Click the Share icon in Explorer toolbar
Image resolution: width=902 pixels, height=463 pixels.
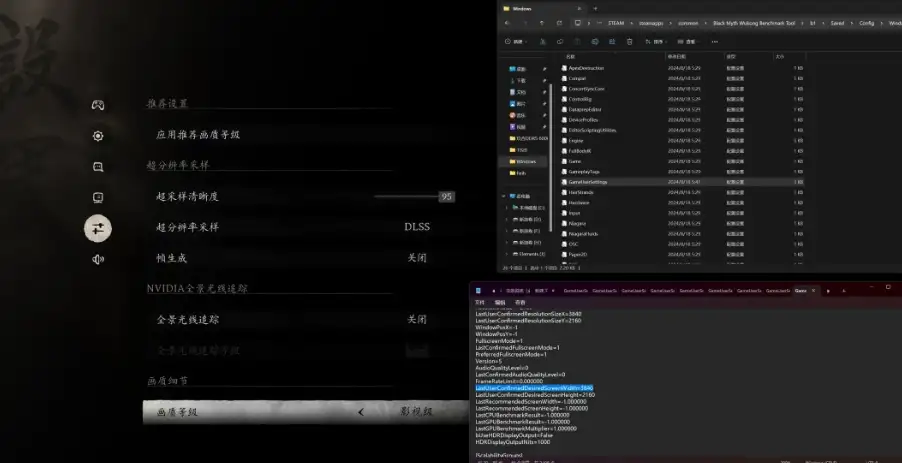(612, 42)
